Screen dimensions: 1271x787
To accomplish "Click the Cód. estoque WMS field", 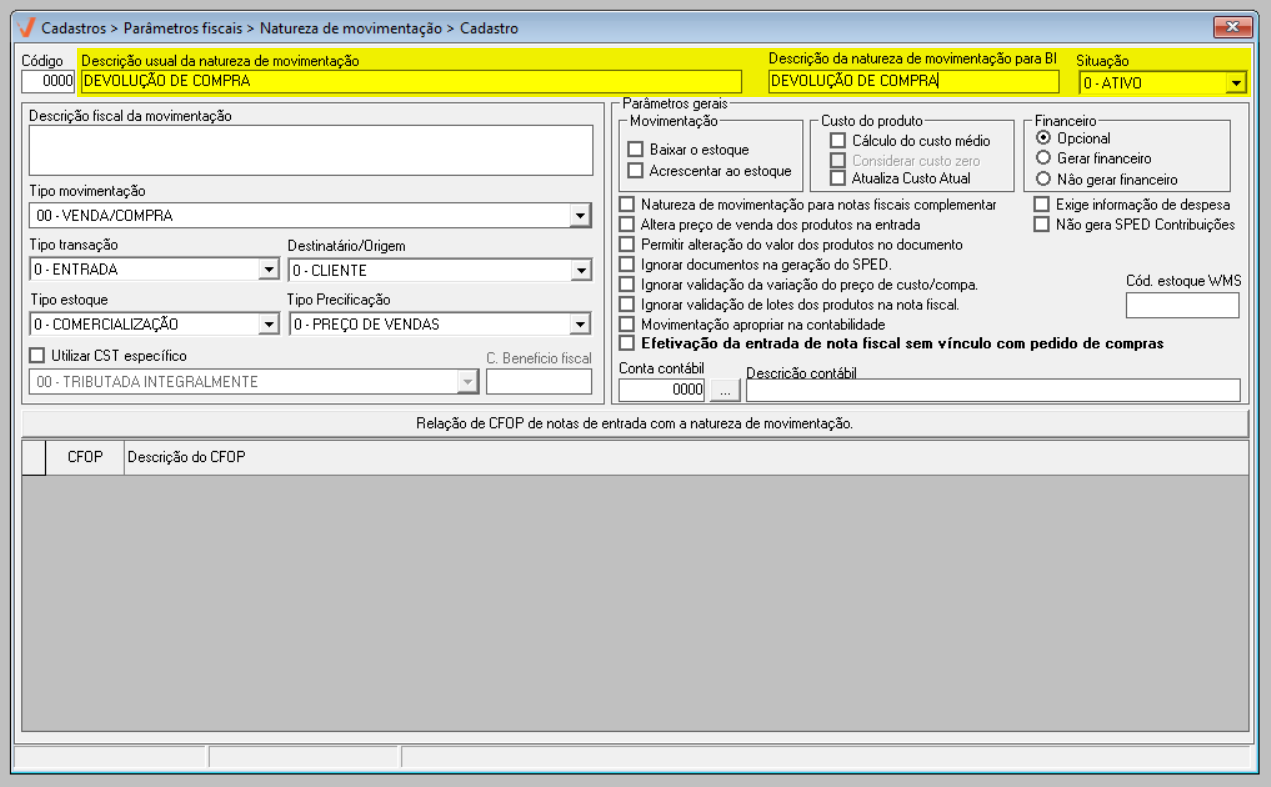I will click(1182, 305).
